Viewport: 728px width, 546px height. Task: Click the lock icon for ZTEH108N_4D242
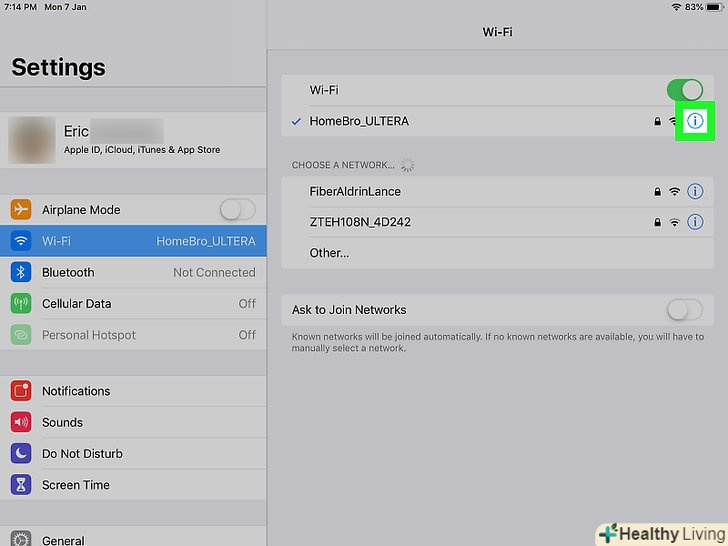pos(657,222)
